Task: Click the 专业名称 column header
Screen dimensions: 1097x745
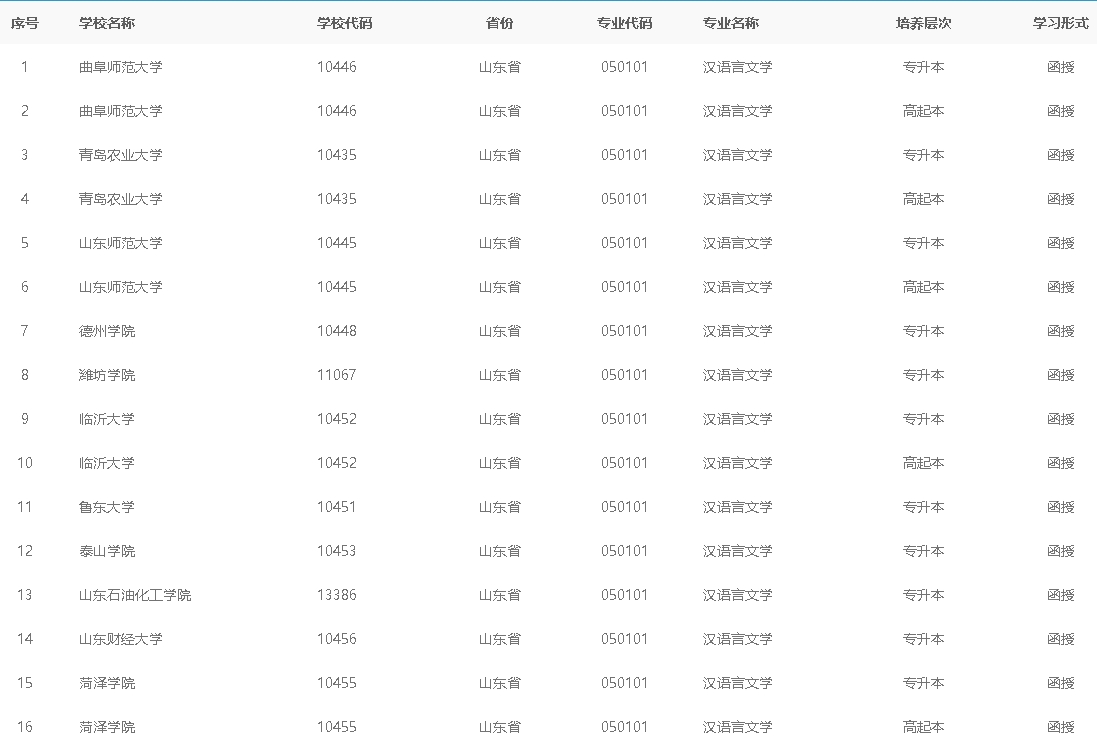Action: point(730,23)
